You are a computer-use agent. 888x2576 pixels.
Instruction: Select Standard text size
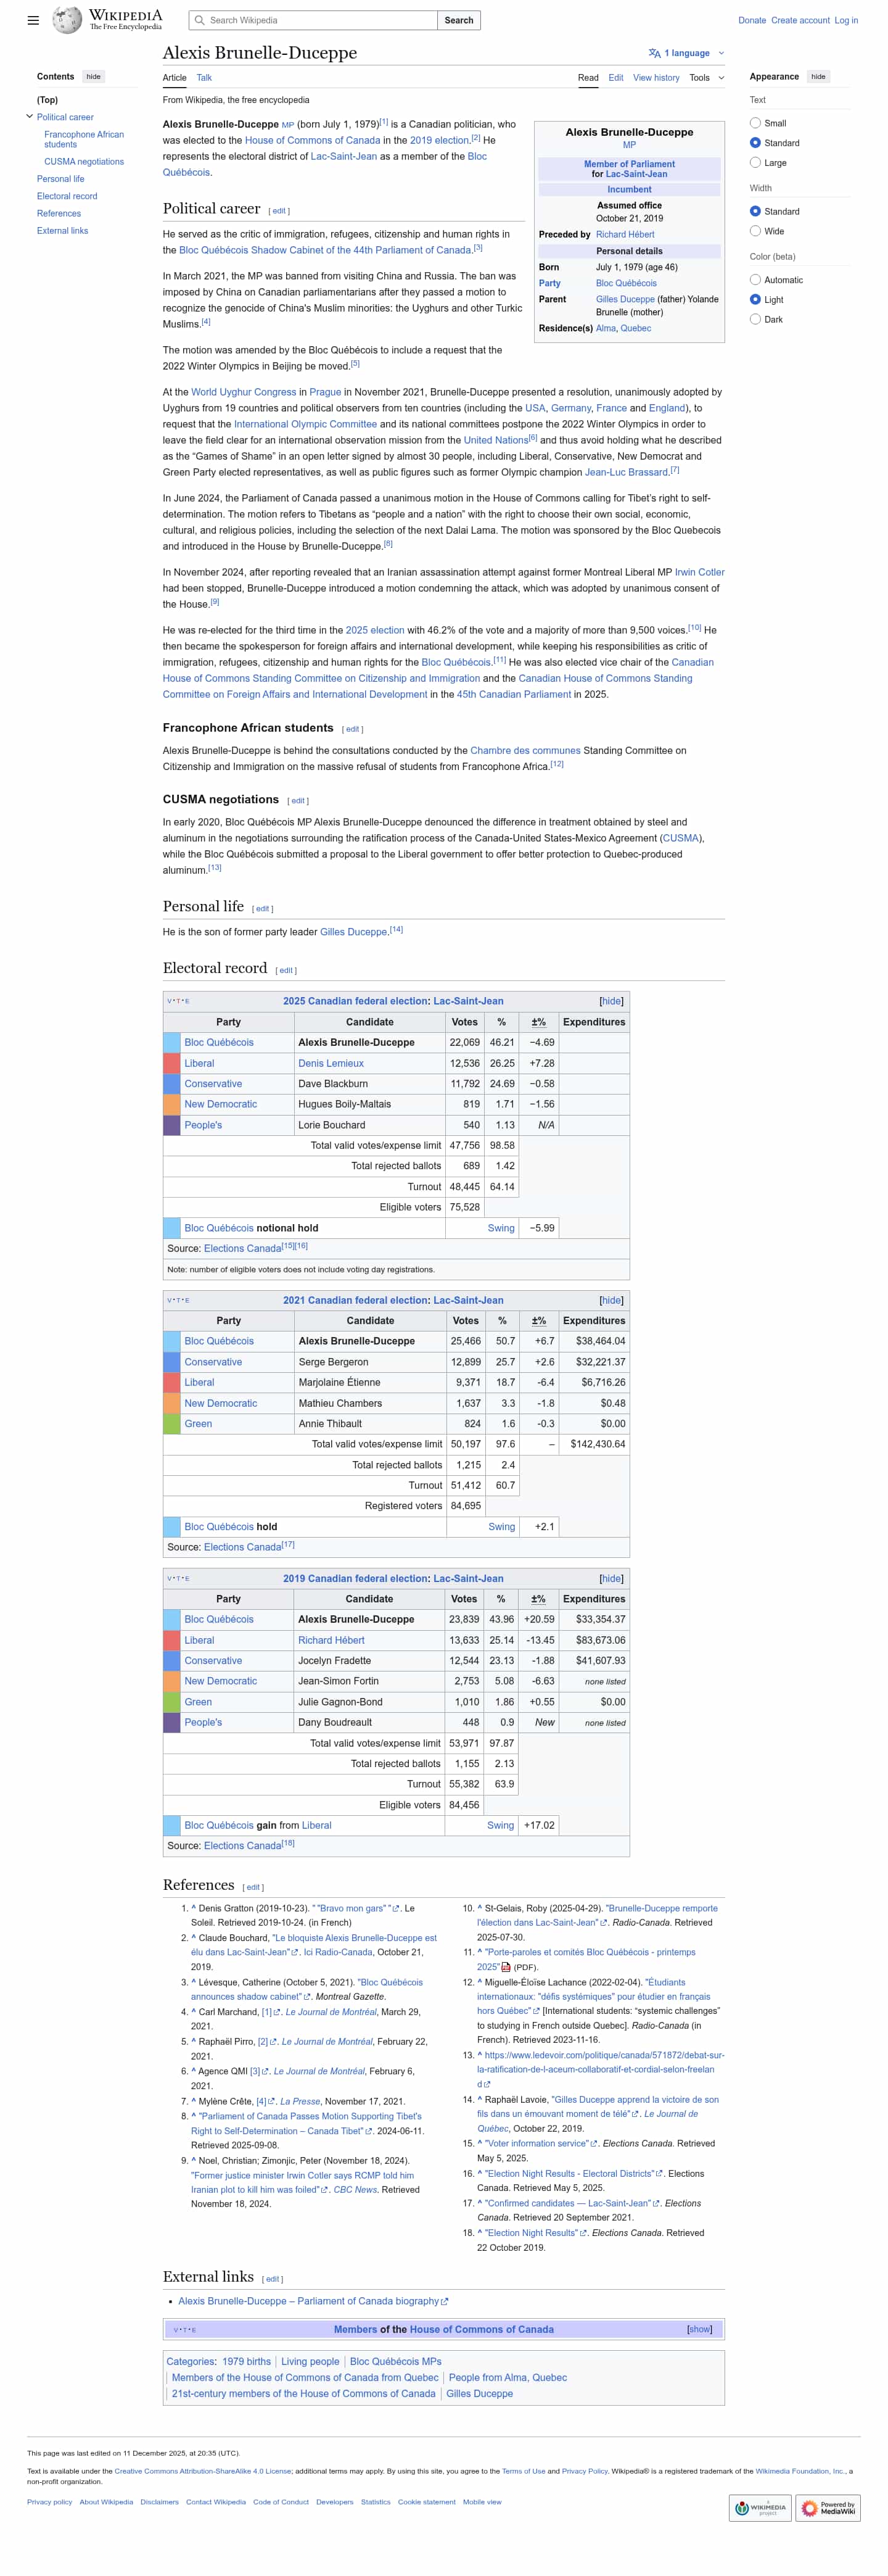coord(755,143)
